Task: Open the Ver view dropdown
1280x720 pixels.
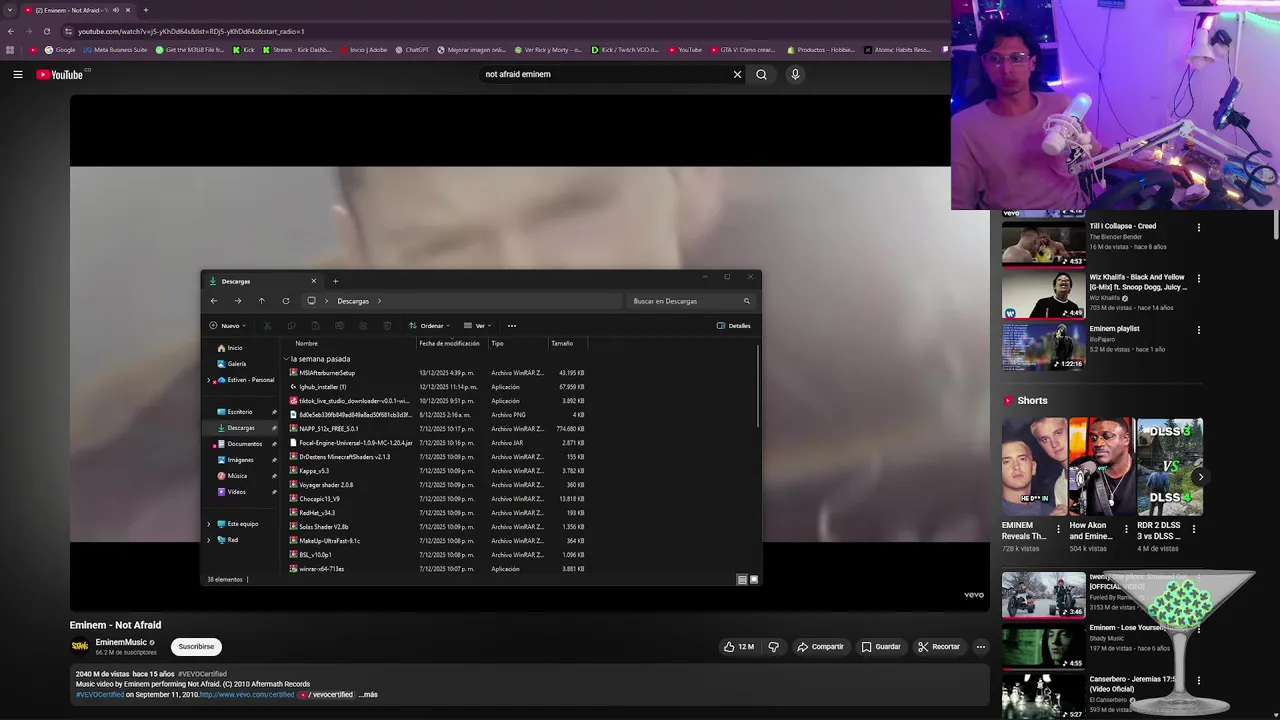Action: [477, 326]
